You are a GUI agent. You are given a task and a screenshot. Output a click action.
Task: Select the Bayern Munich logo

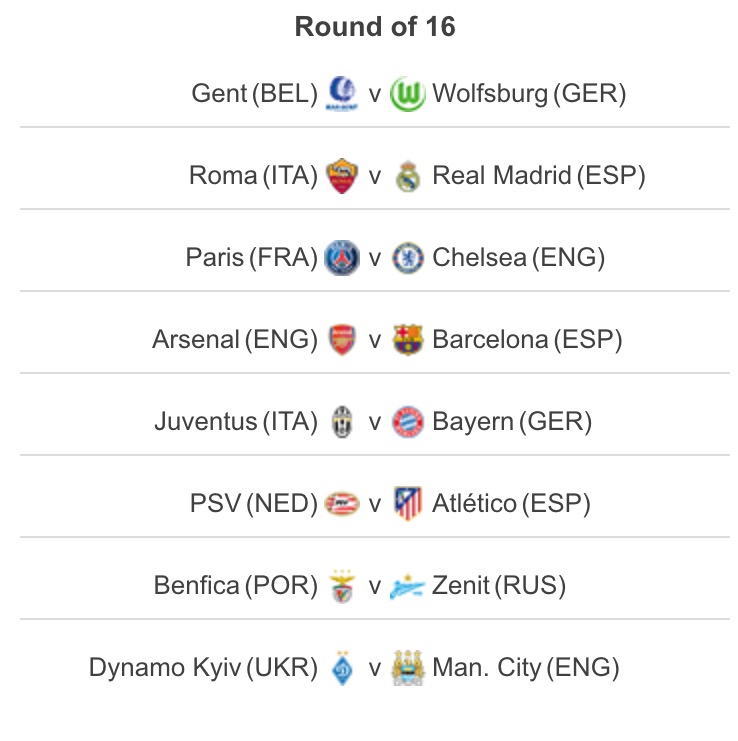pyautogui.click(x=408, y=422)
